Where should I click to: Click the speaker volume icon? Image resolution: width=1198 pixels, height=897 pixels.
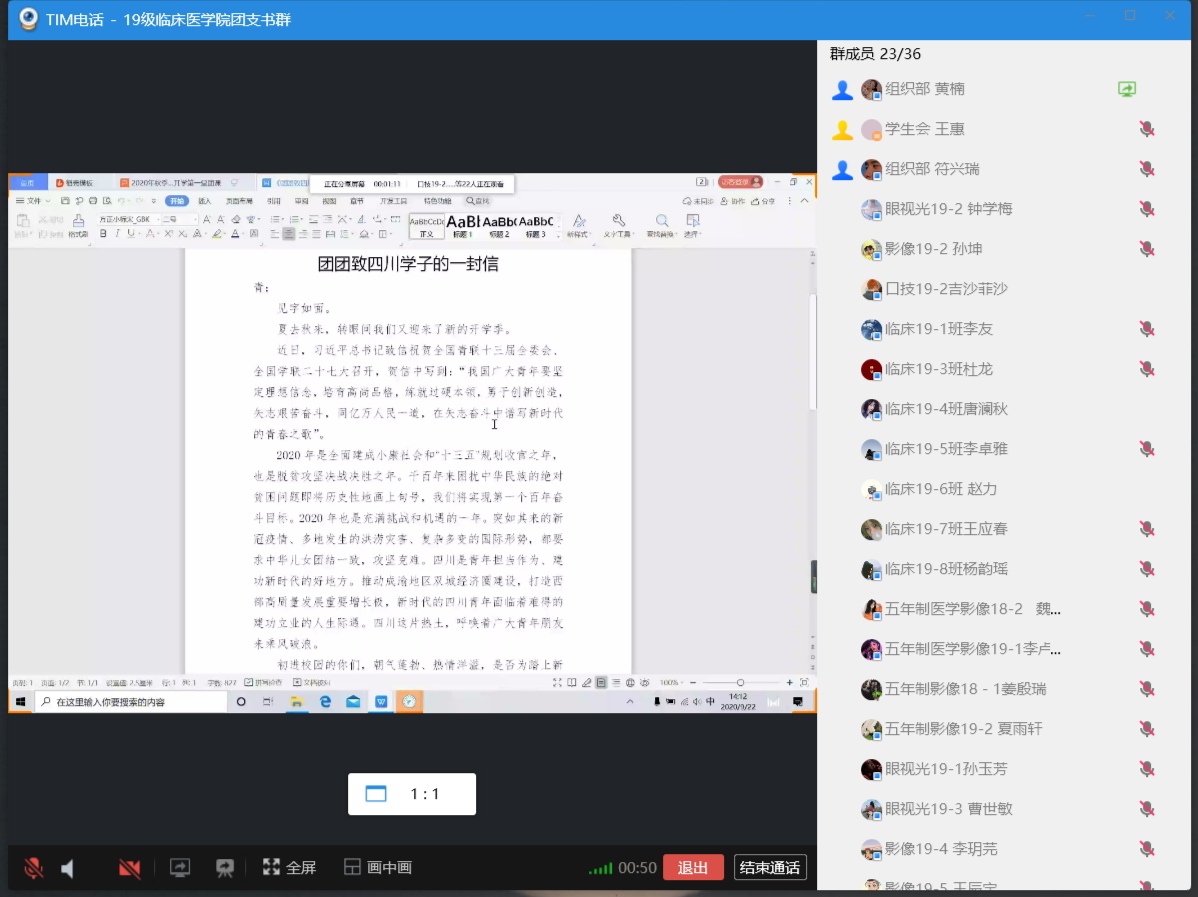click(67, 868)
